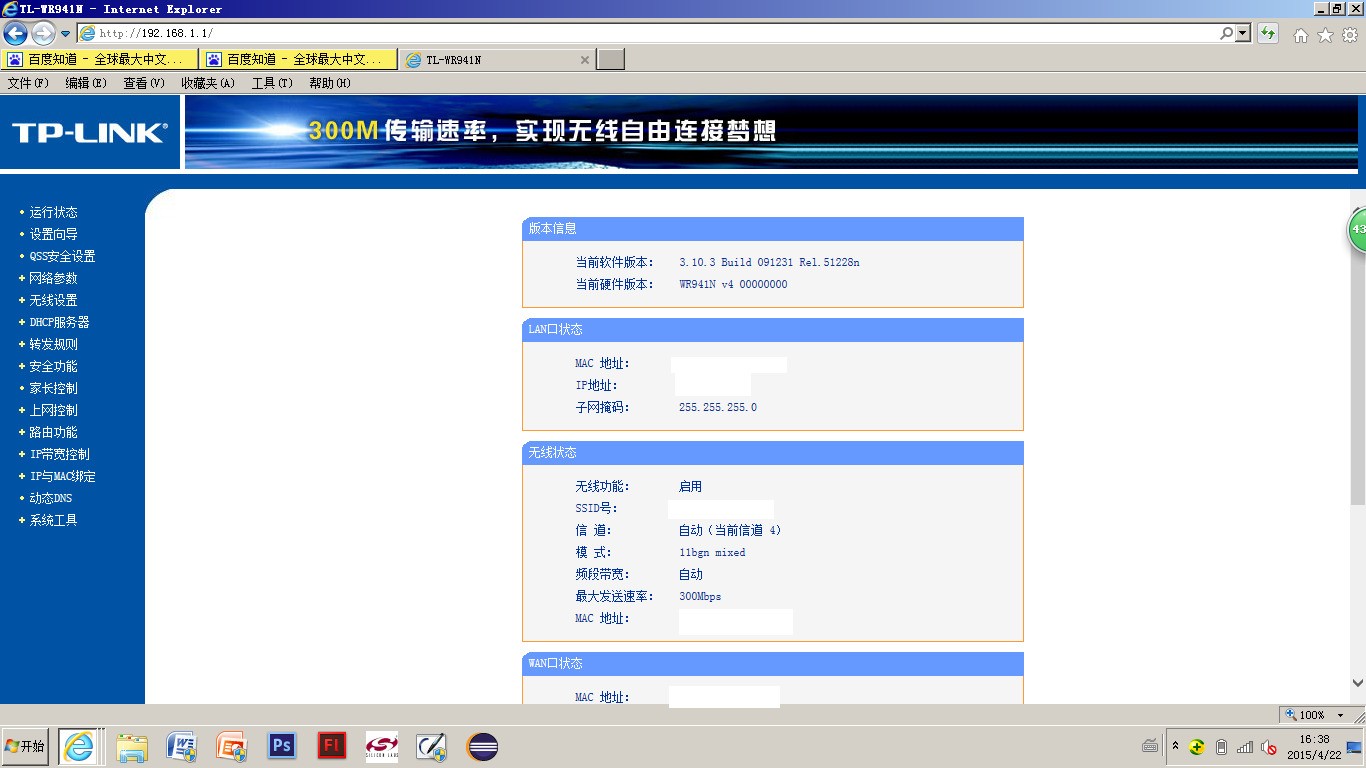Close the TL-WR941N tab

coord(585,60)
